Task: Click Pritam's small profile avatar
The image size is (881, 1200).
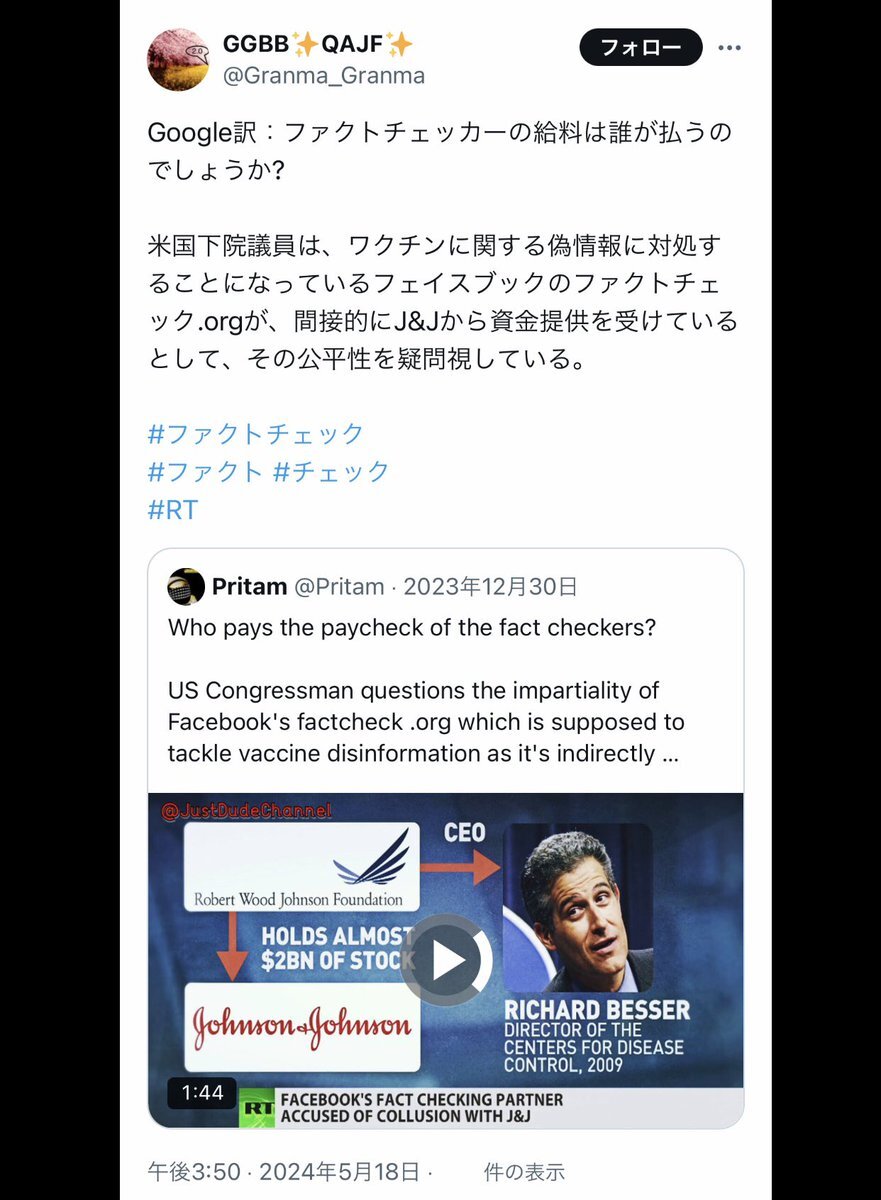Action: pyautogui.click(x=186, y=587)
